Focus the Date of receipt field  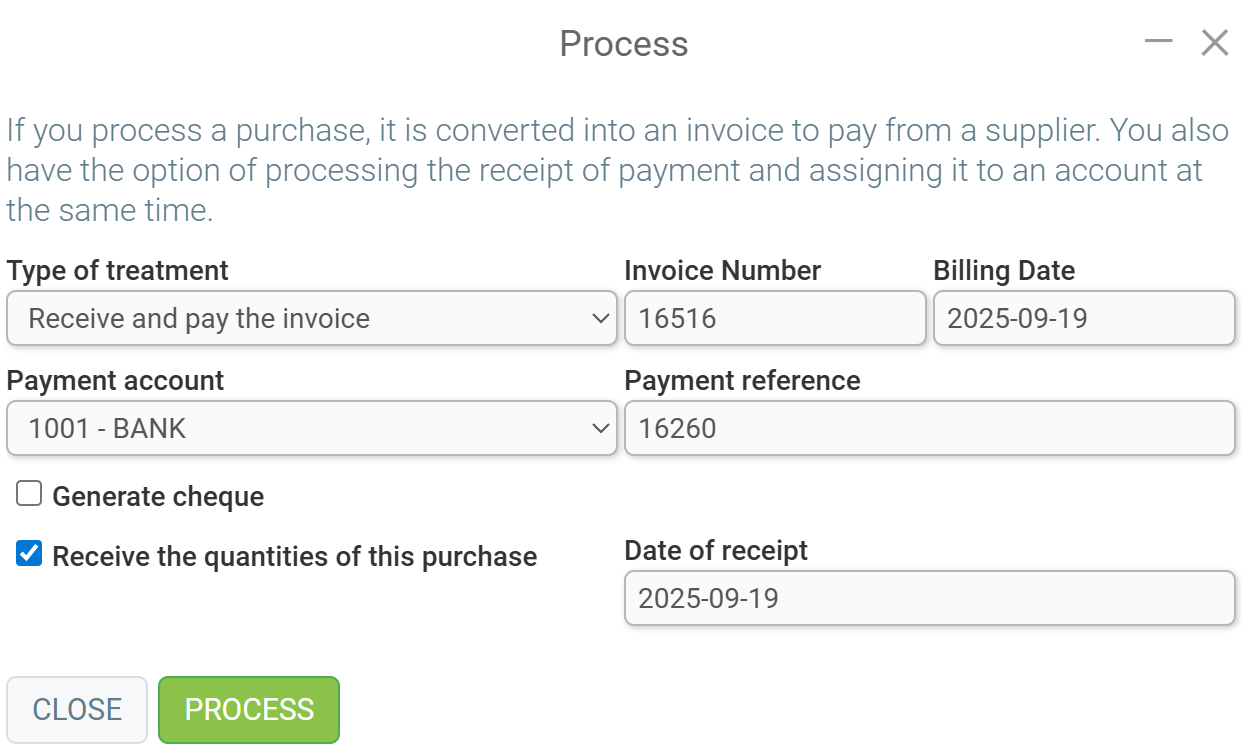click(x=930, y=598)
